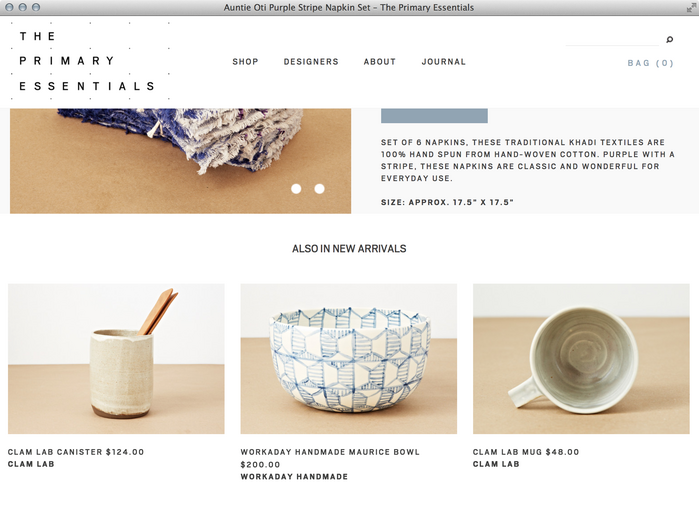
Task: Click into the search input field
Action: point(613,40)
